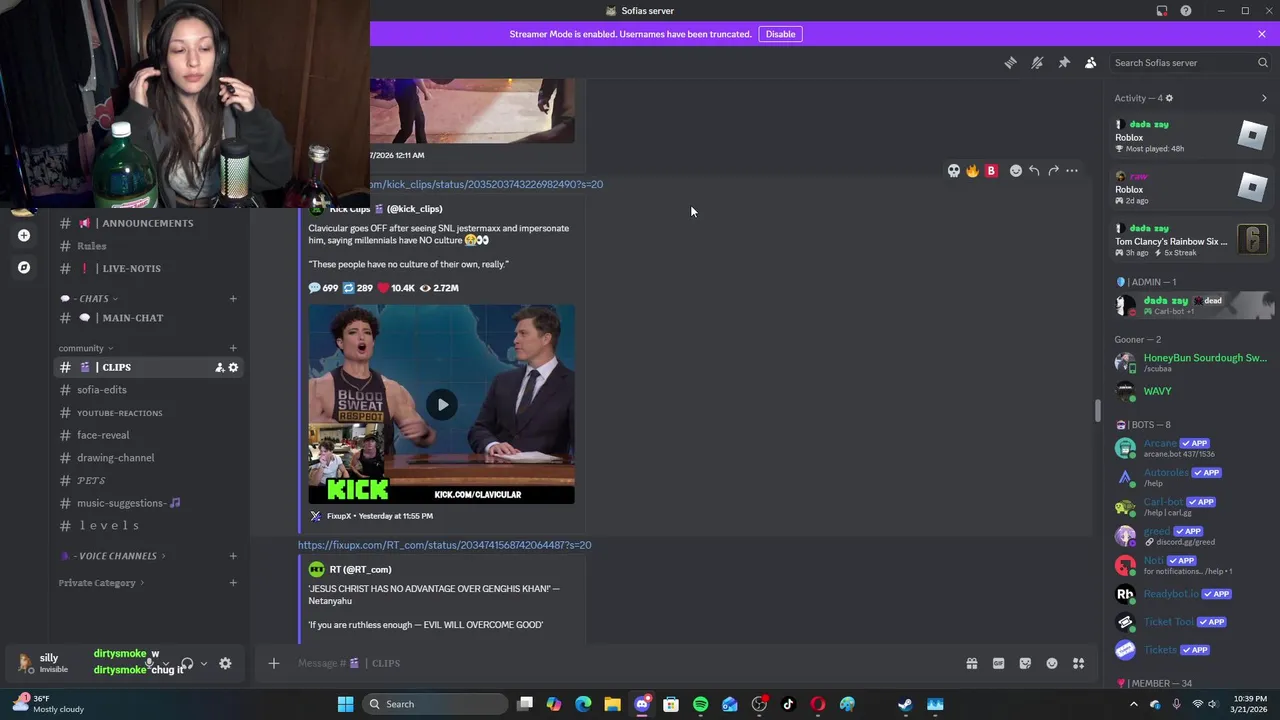
Task: Open the music-suggestions channel
Action: pos(150,503)
